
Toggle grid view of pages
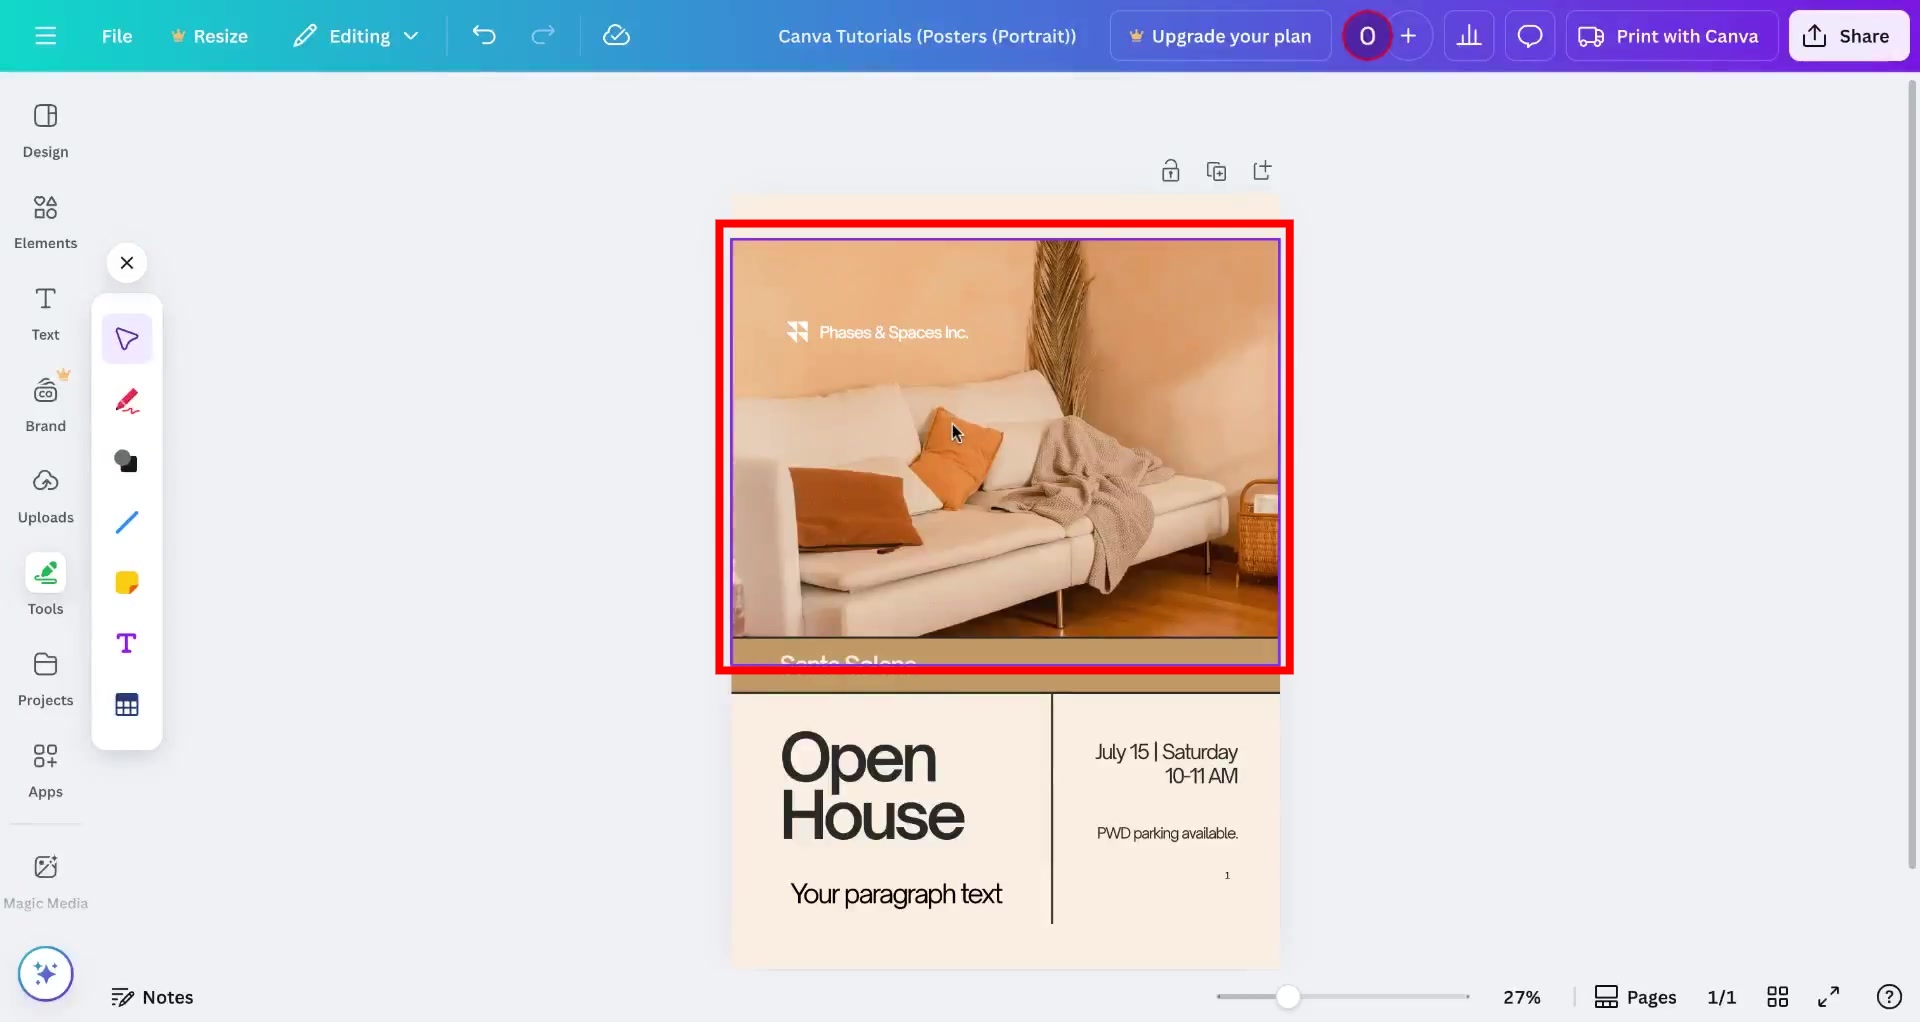tap(1779, 996)
